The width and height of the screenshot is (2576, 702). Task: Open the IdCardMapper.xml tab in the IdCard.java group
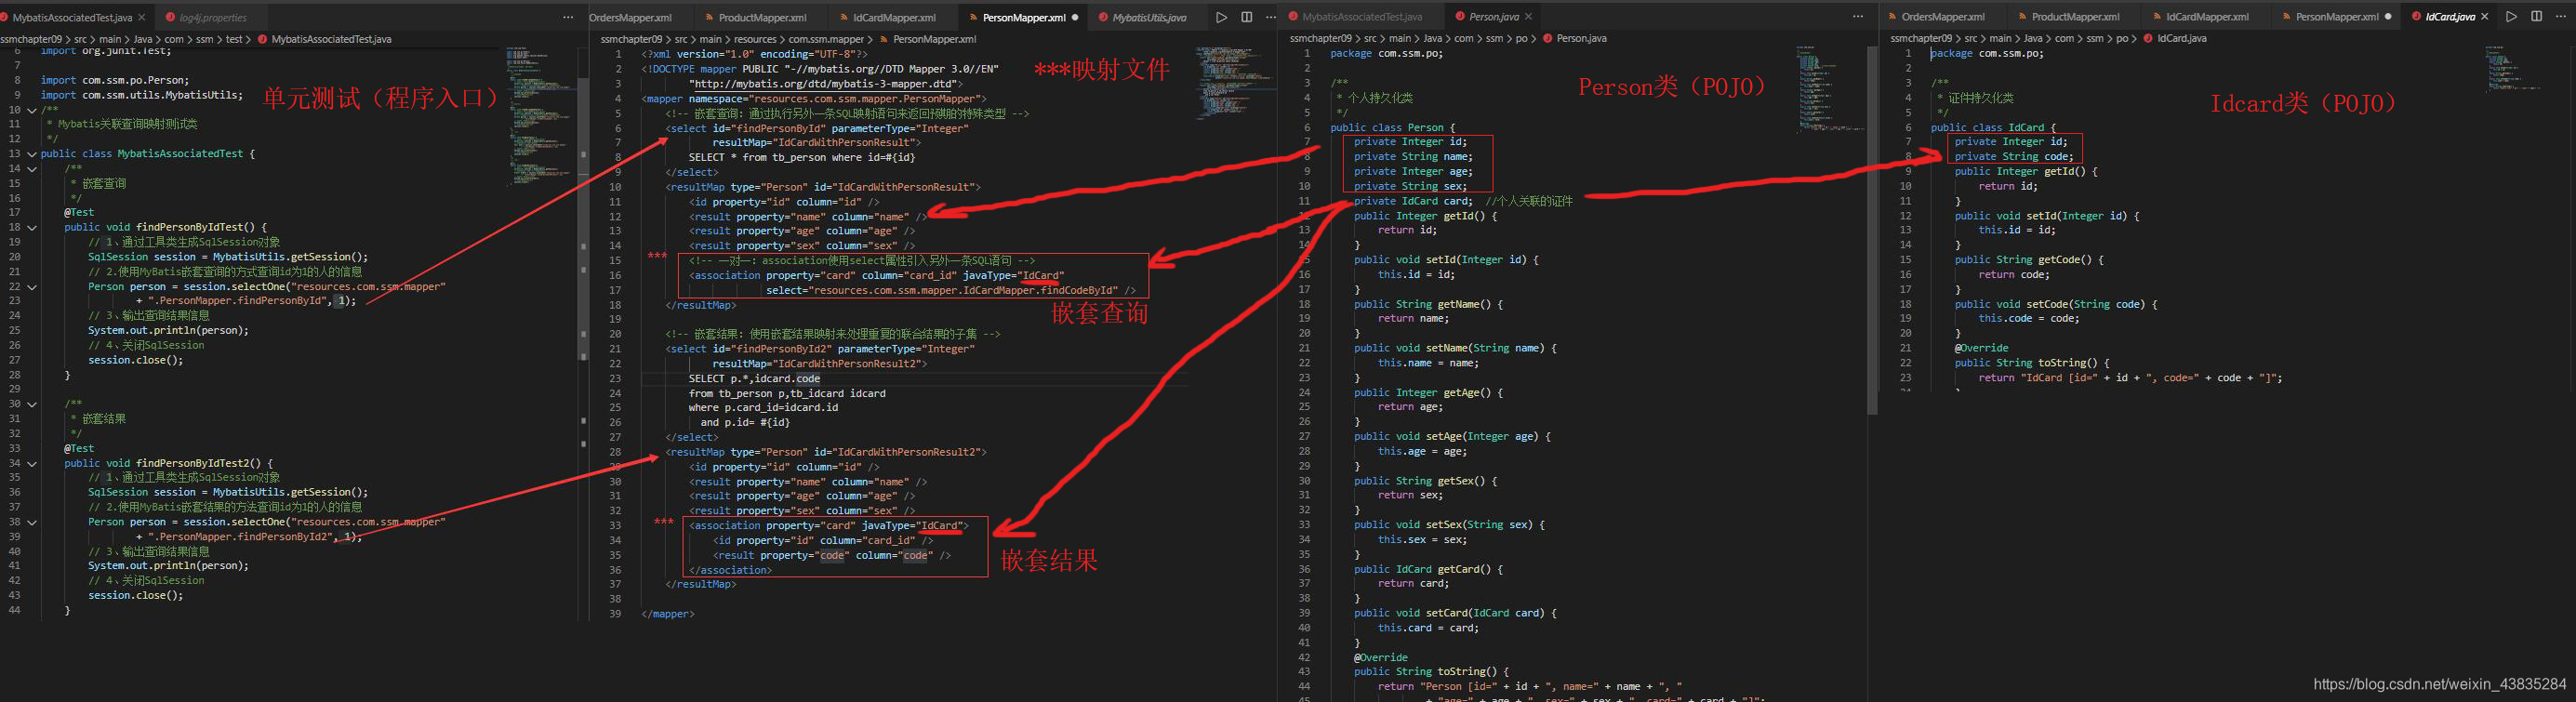pyautogui.click(x=2207, y=16)
